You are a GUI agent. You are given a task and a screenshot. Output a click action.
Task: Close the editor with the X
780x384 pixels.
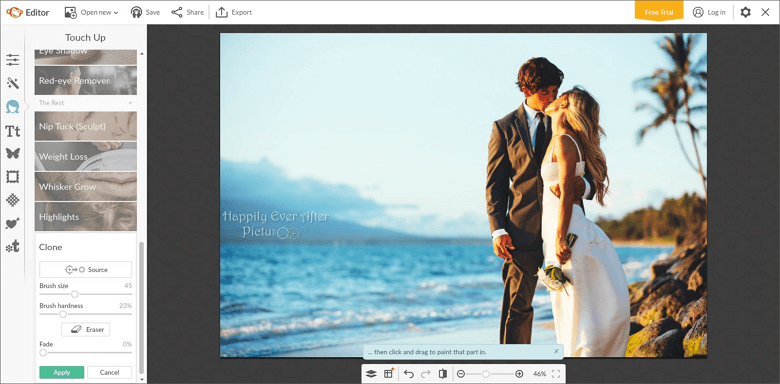click(x=766, y=12)
